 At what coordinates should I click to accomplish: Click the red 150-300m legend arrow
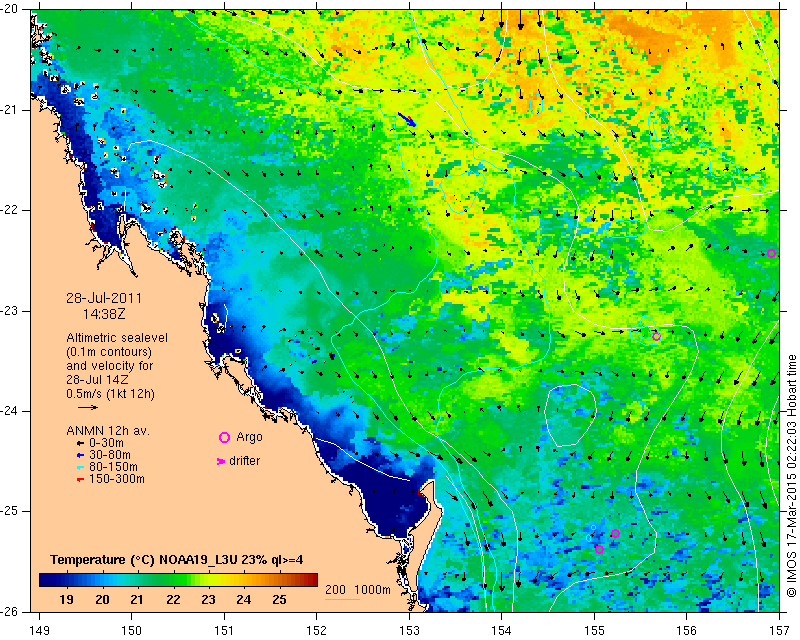tap(80, 480)
